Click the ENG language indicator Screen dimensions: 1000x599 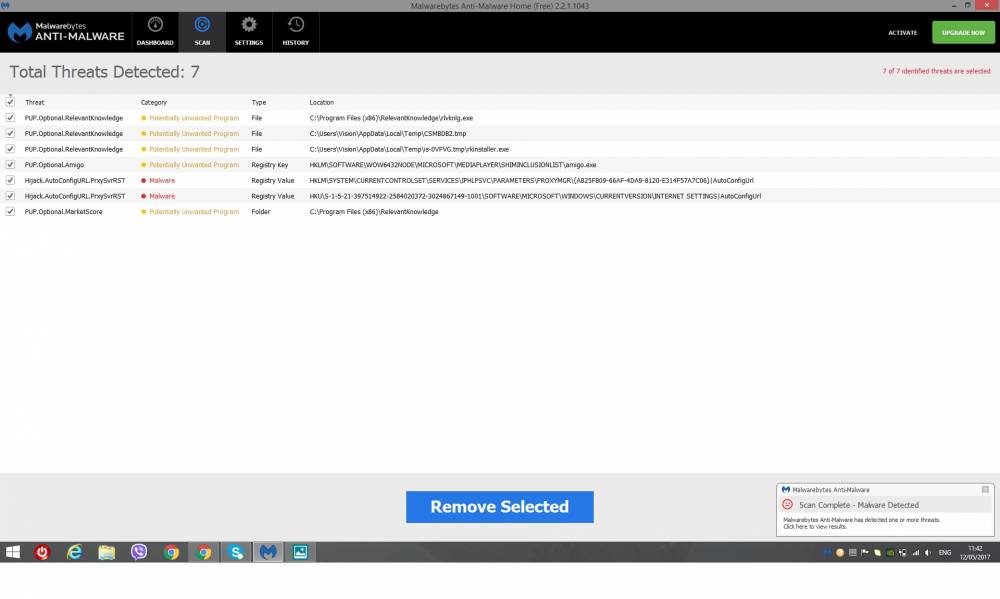point(945,552)
